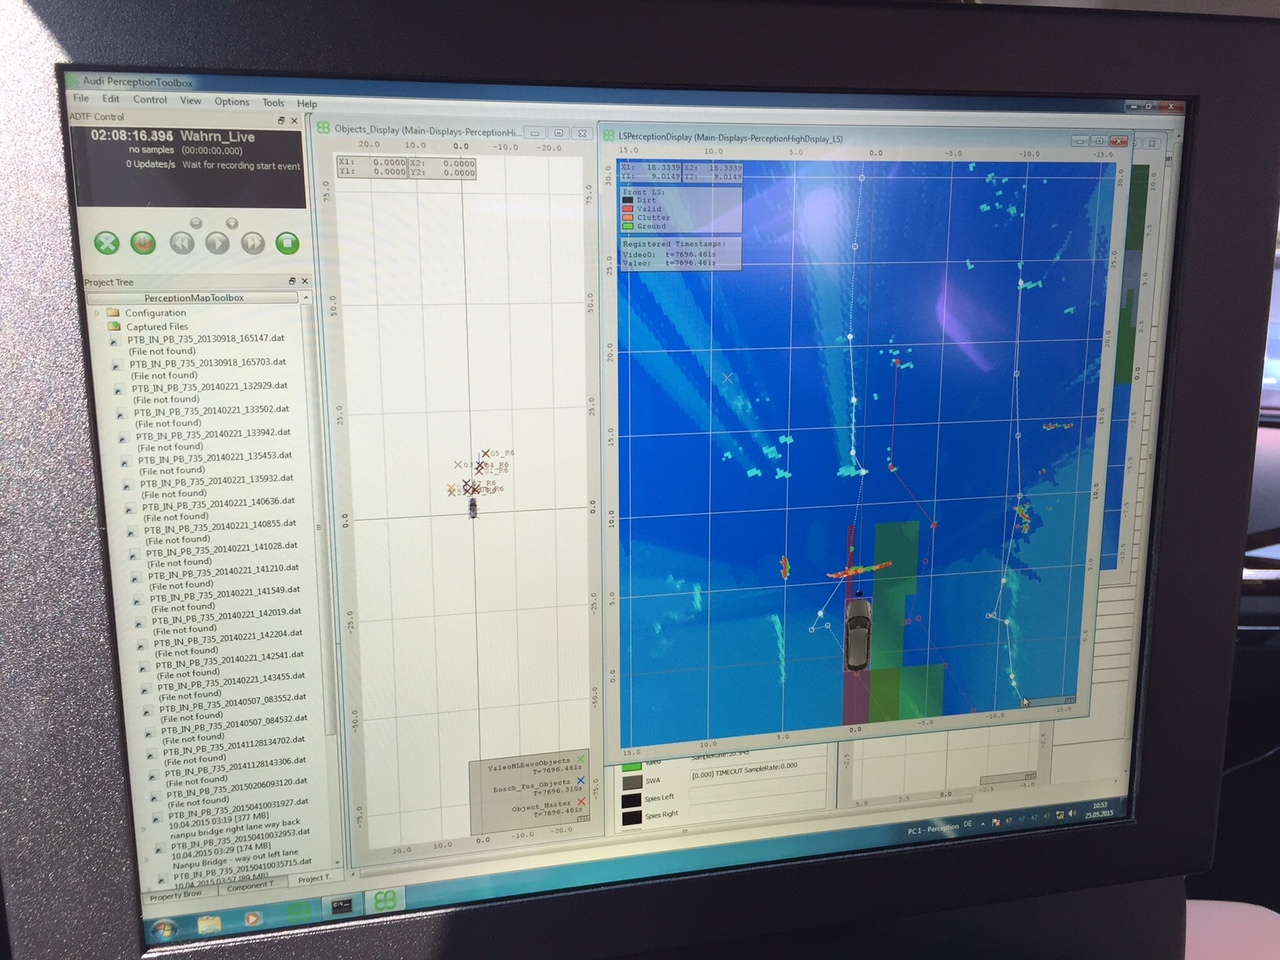Click the Clutter color swatch in Front LS legend

pos(628,217)
